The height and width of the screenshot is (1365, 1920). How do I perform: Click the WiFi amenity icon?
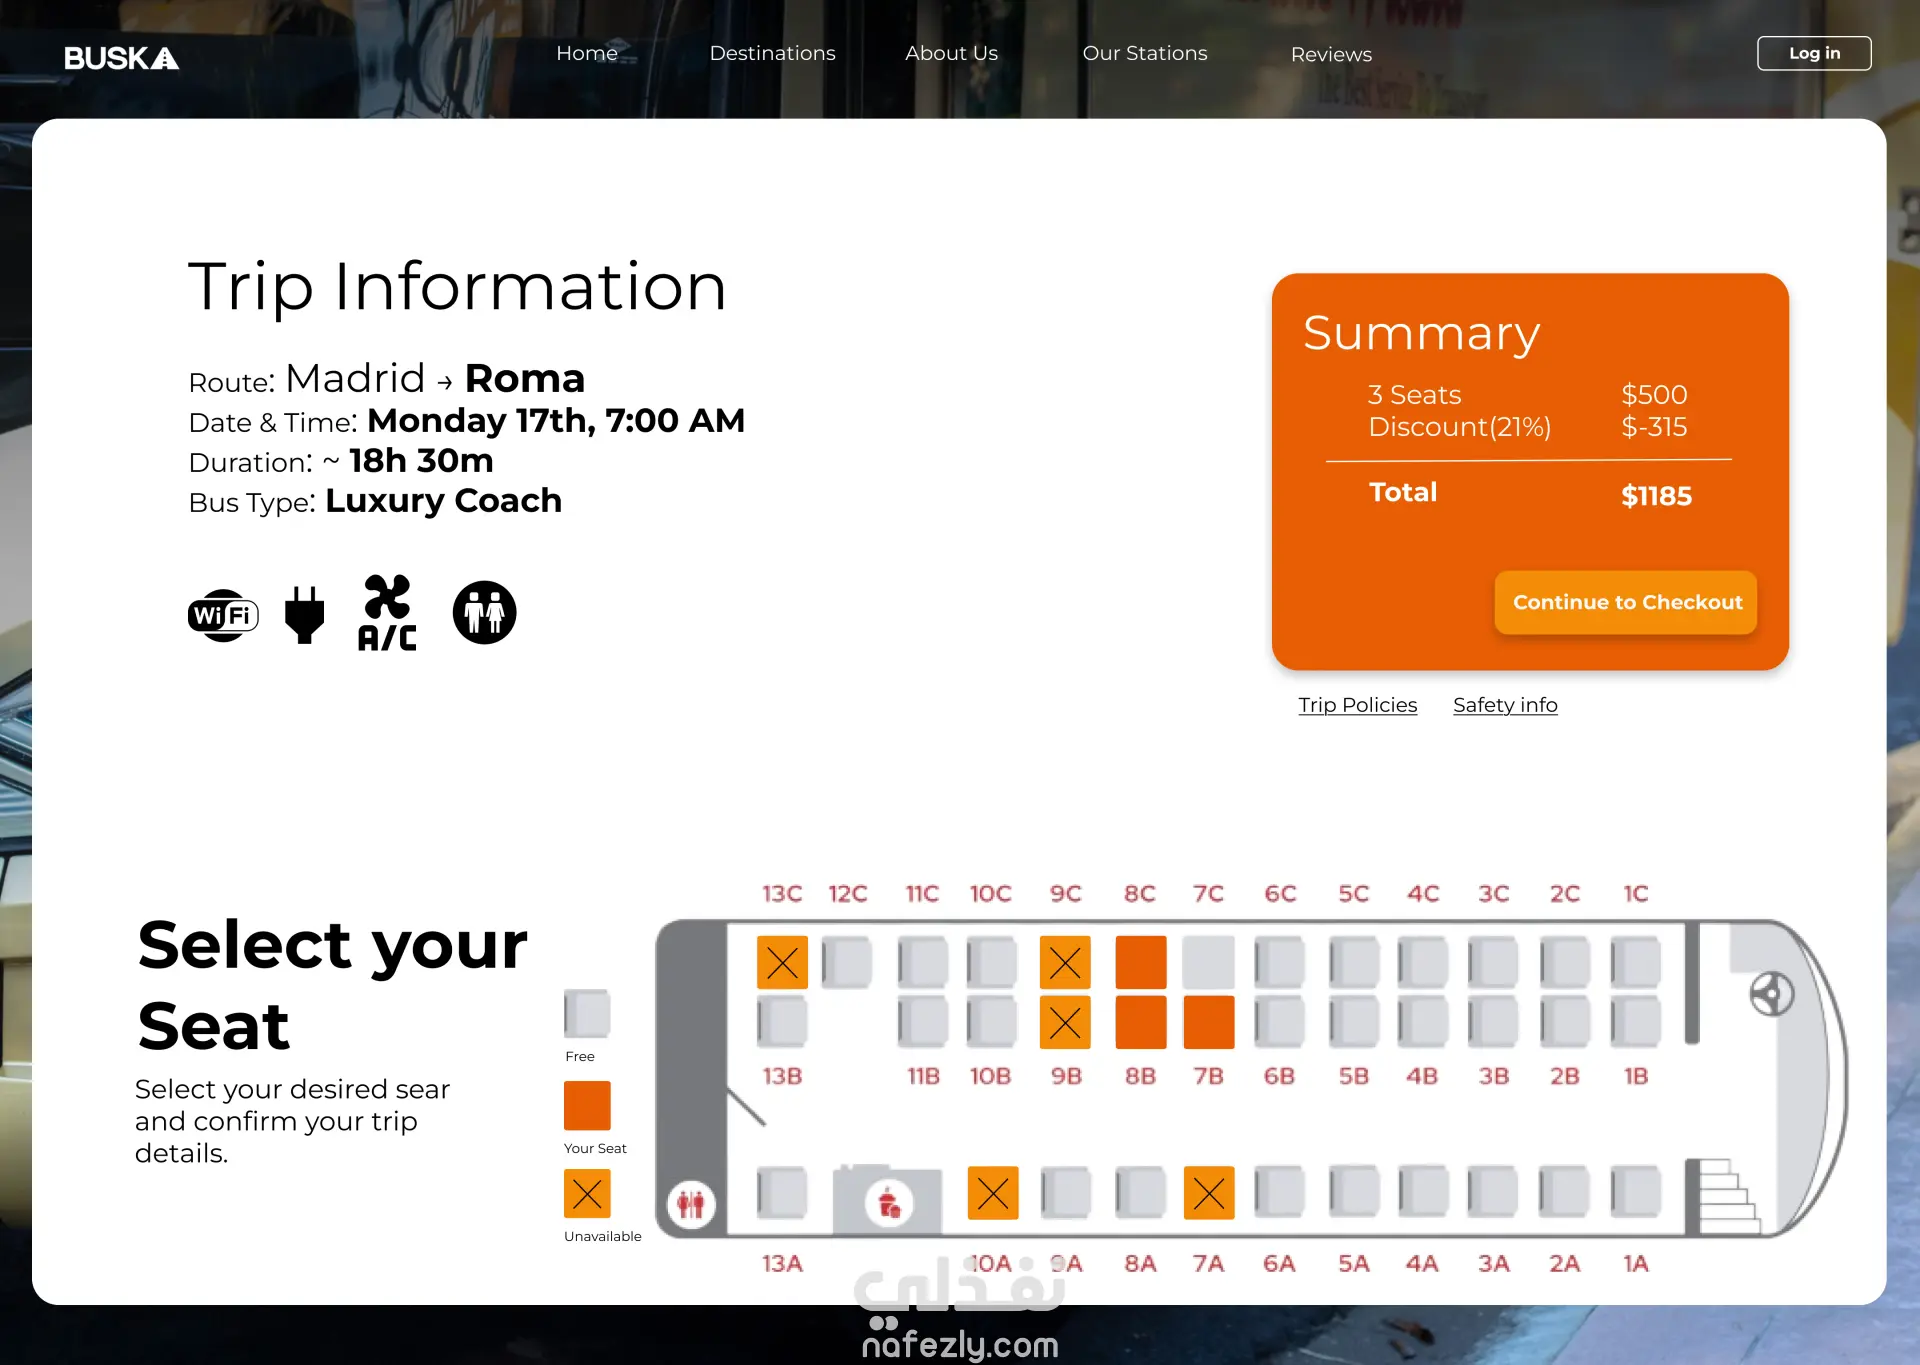tap(223, 615)
